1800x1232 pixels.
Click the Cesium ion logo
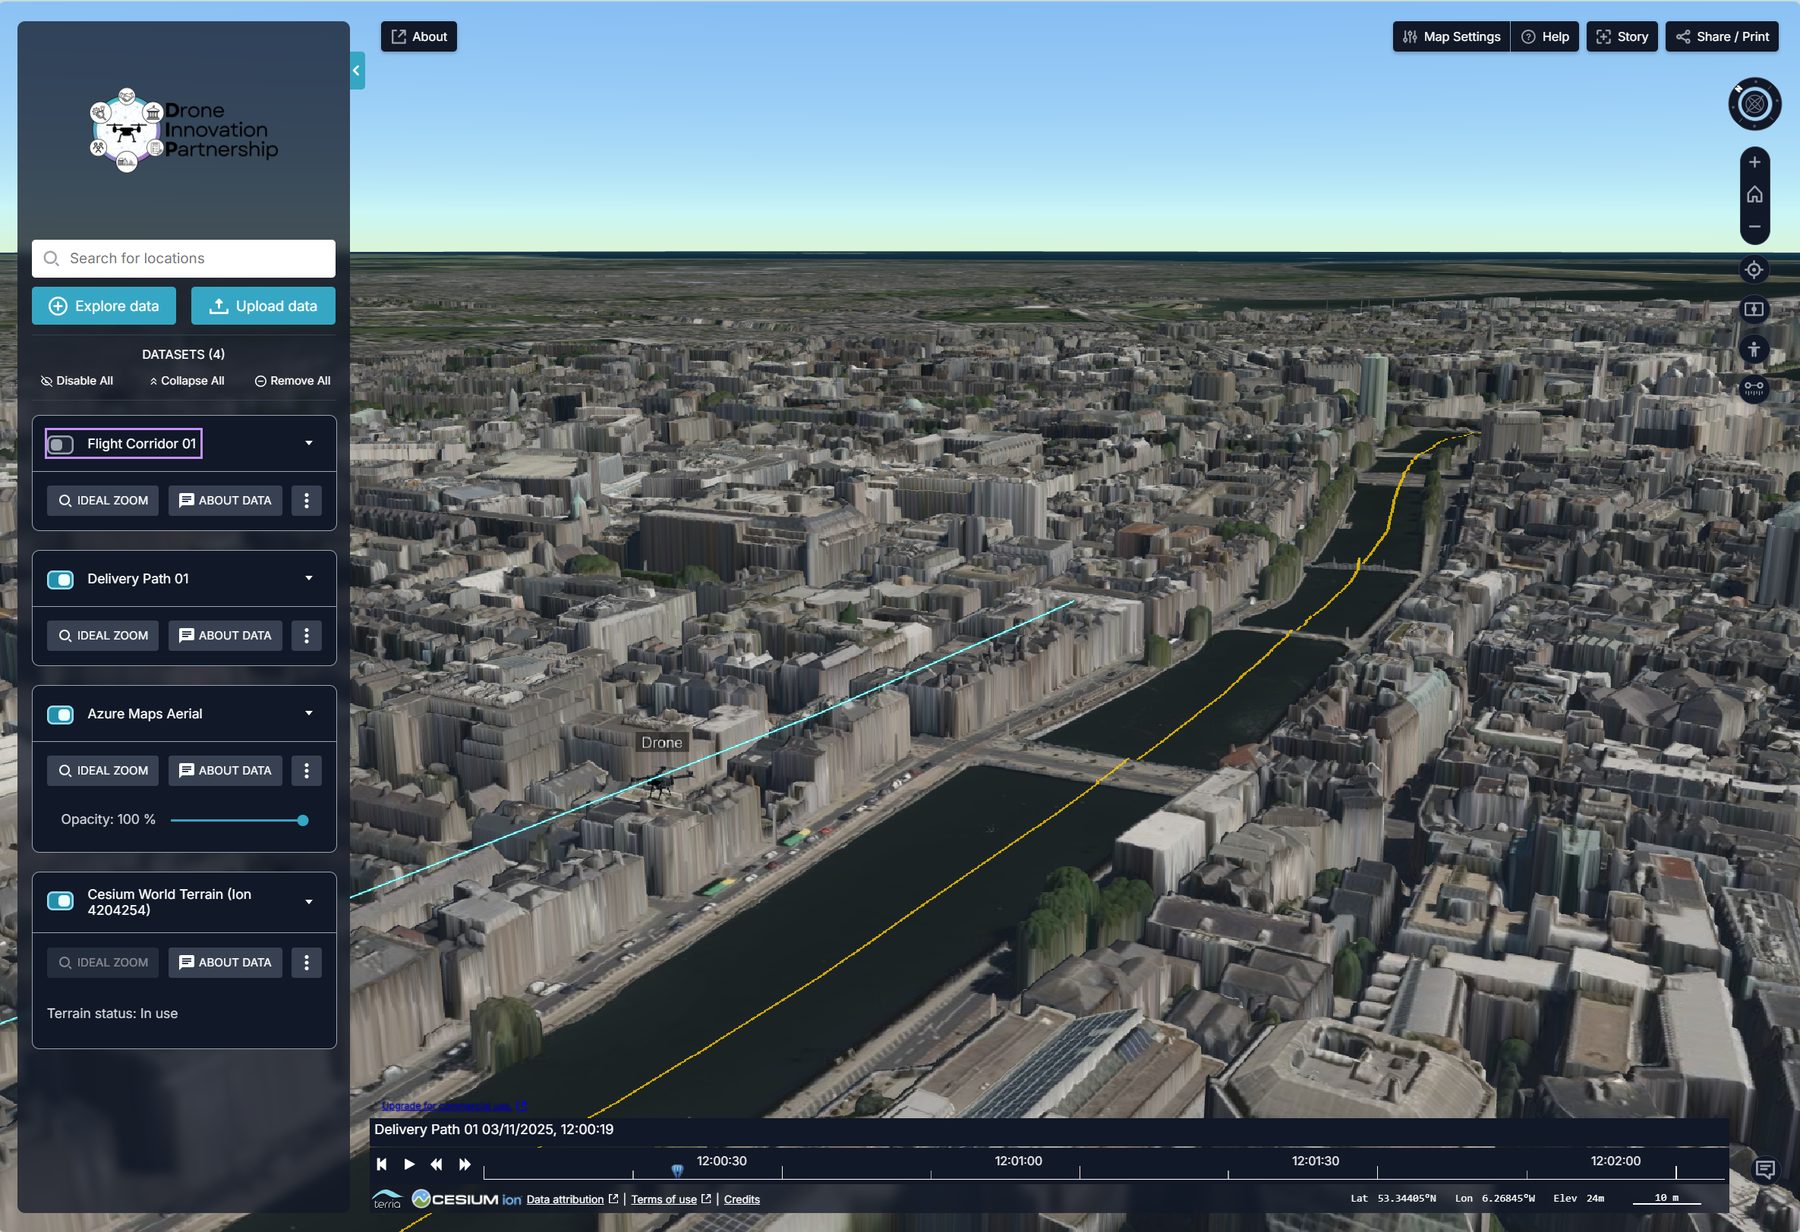tap(466, 1199)
